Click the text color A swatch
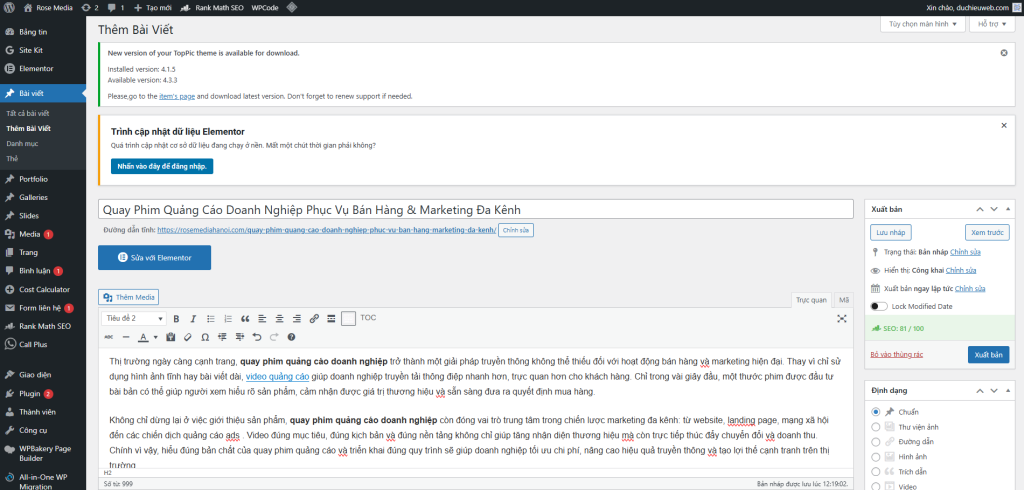 click(142, 337)
